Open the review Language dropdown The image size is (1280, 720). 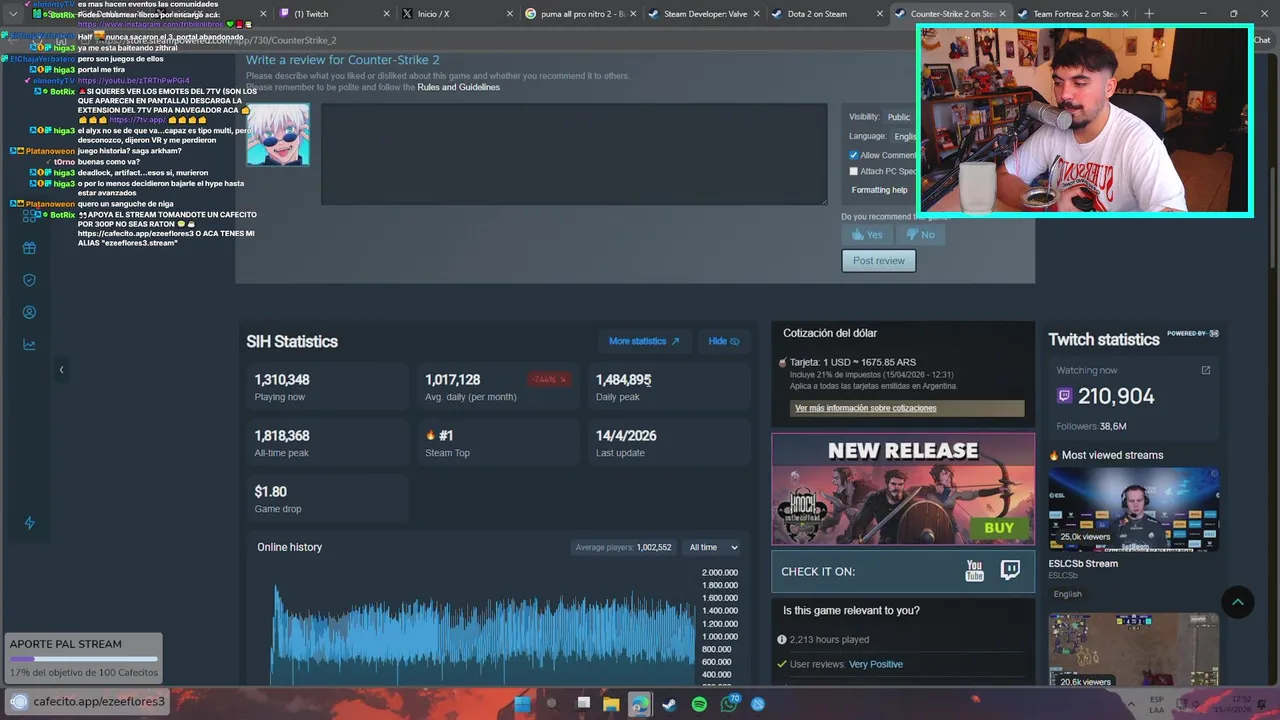click(x=905, y=136)
